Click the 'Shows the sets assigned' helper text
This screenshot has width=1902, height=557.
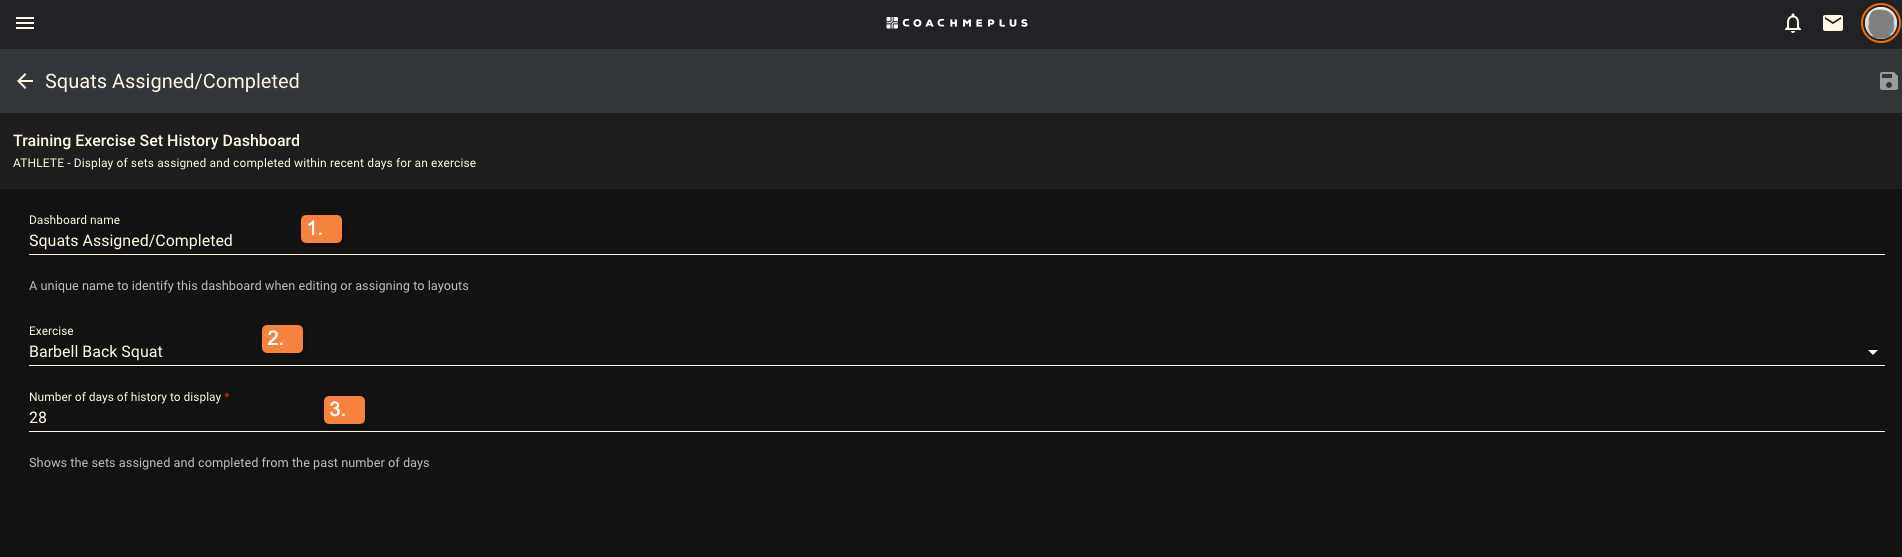coord(229,463)
